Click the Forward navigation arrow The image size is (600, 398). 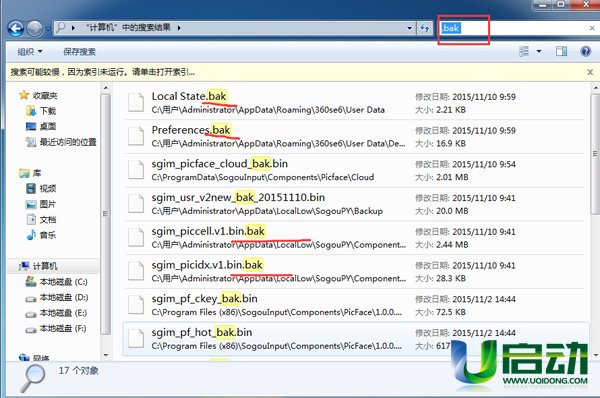(35, 28)
